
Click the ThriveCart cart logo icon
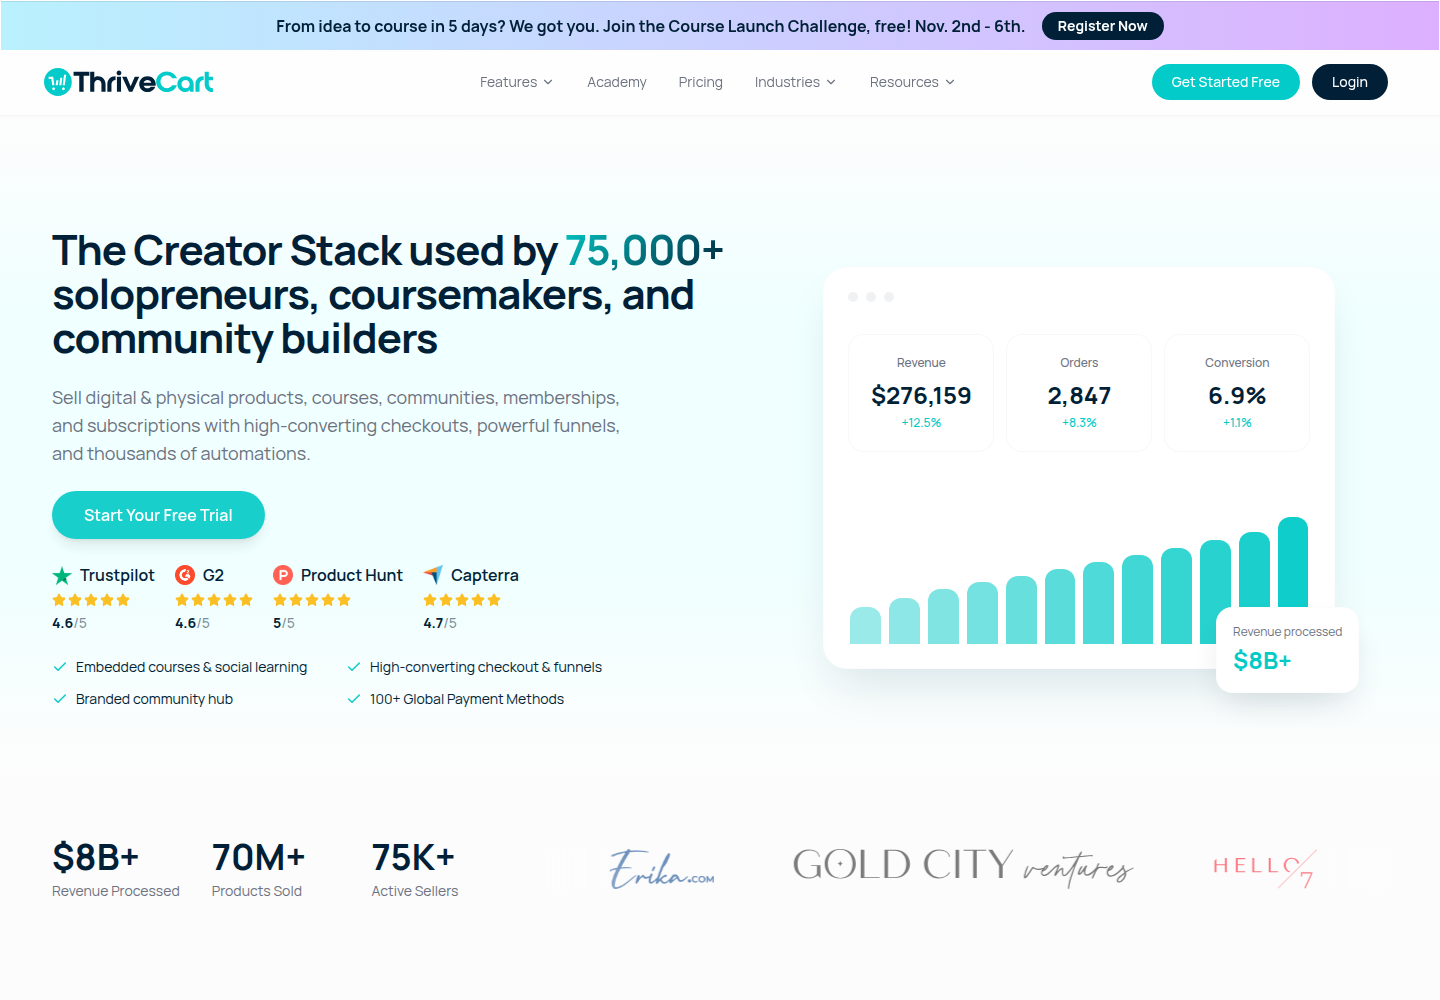(x=58, y=82)
